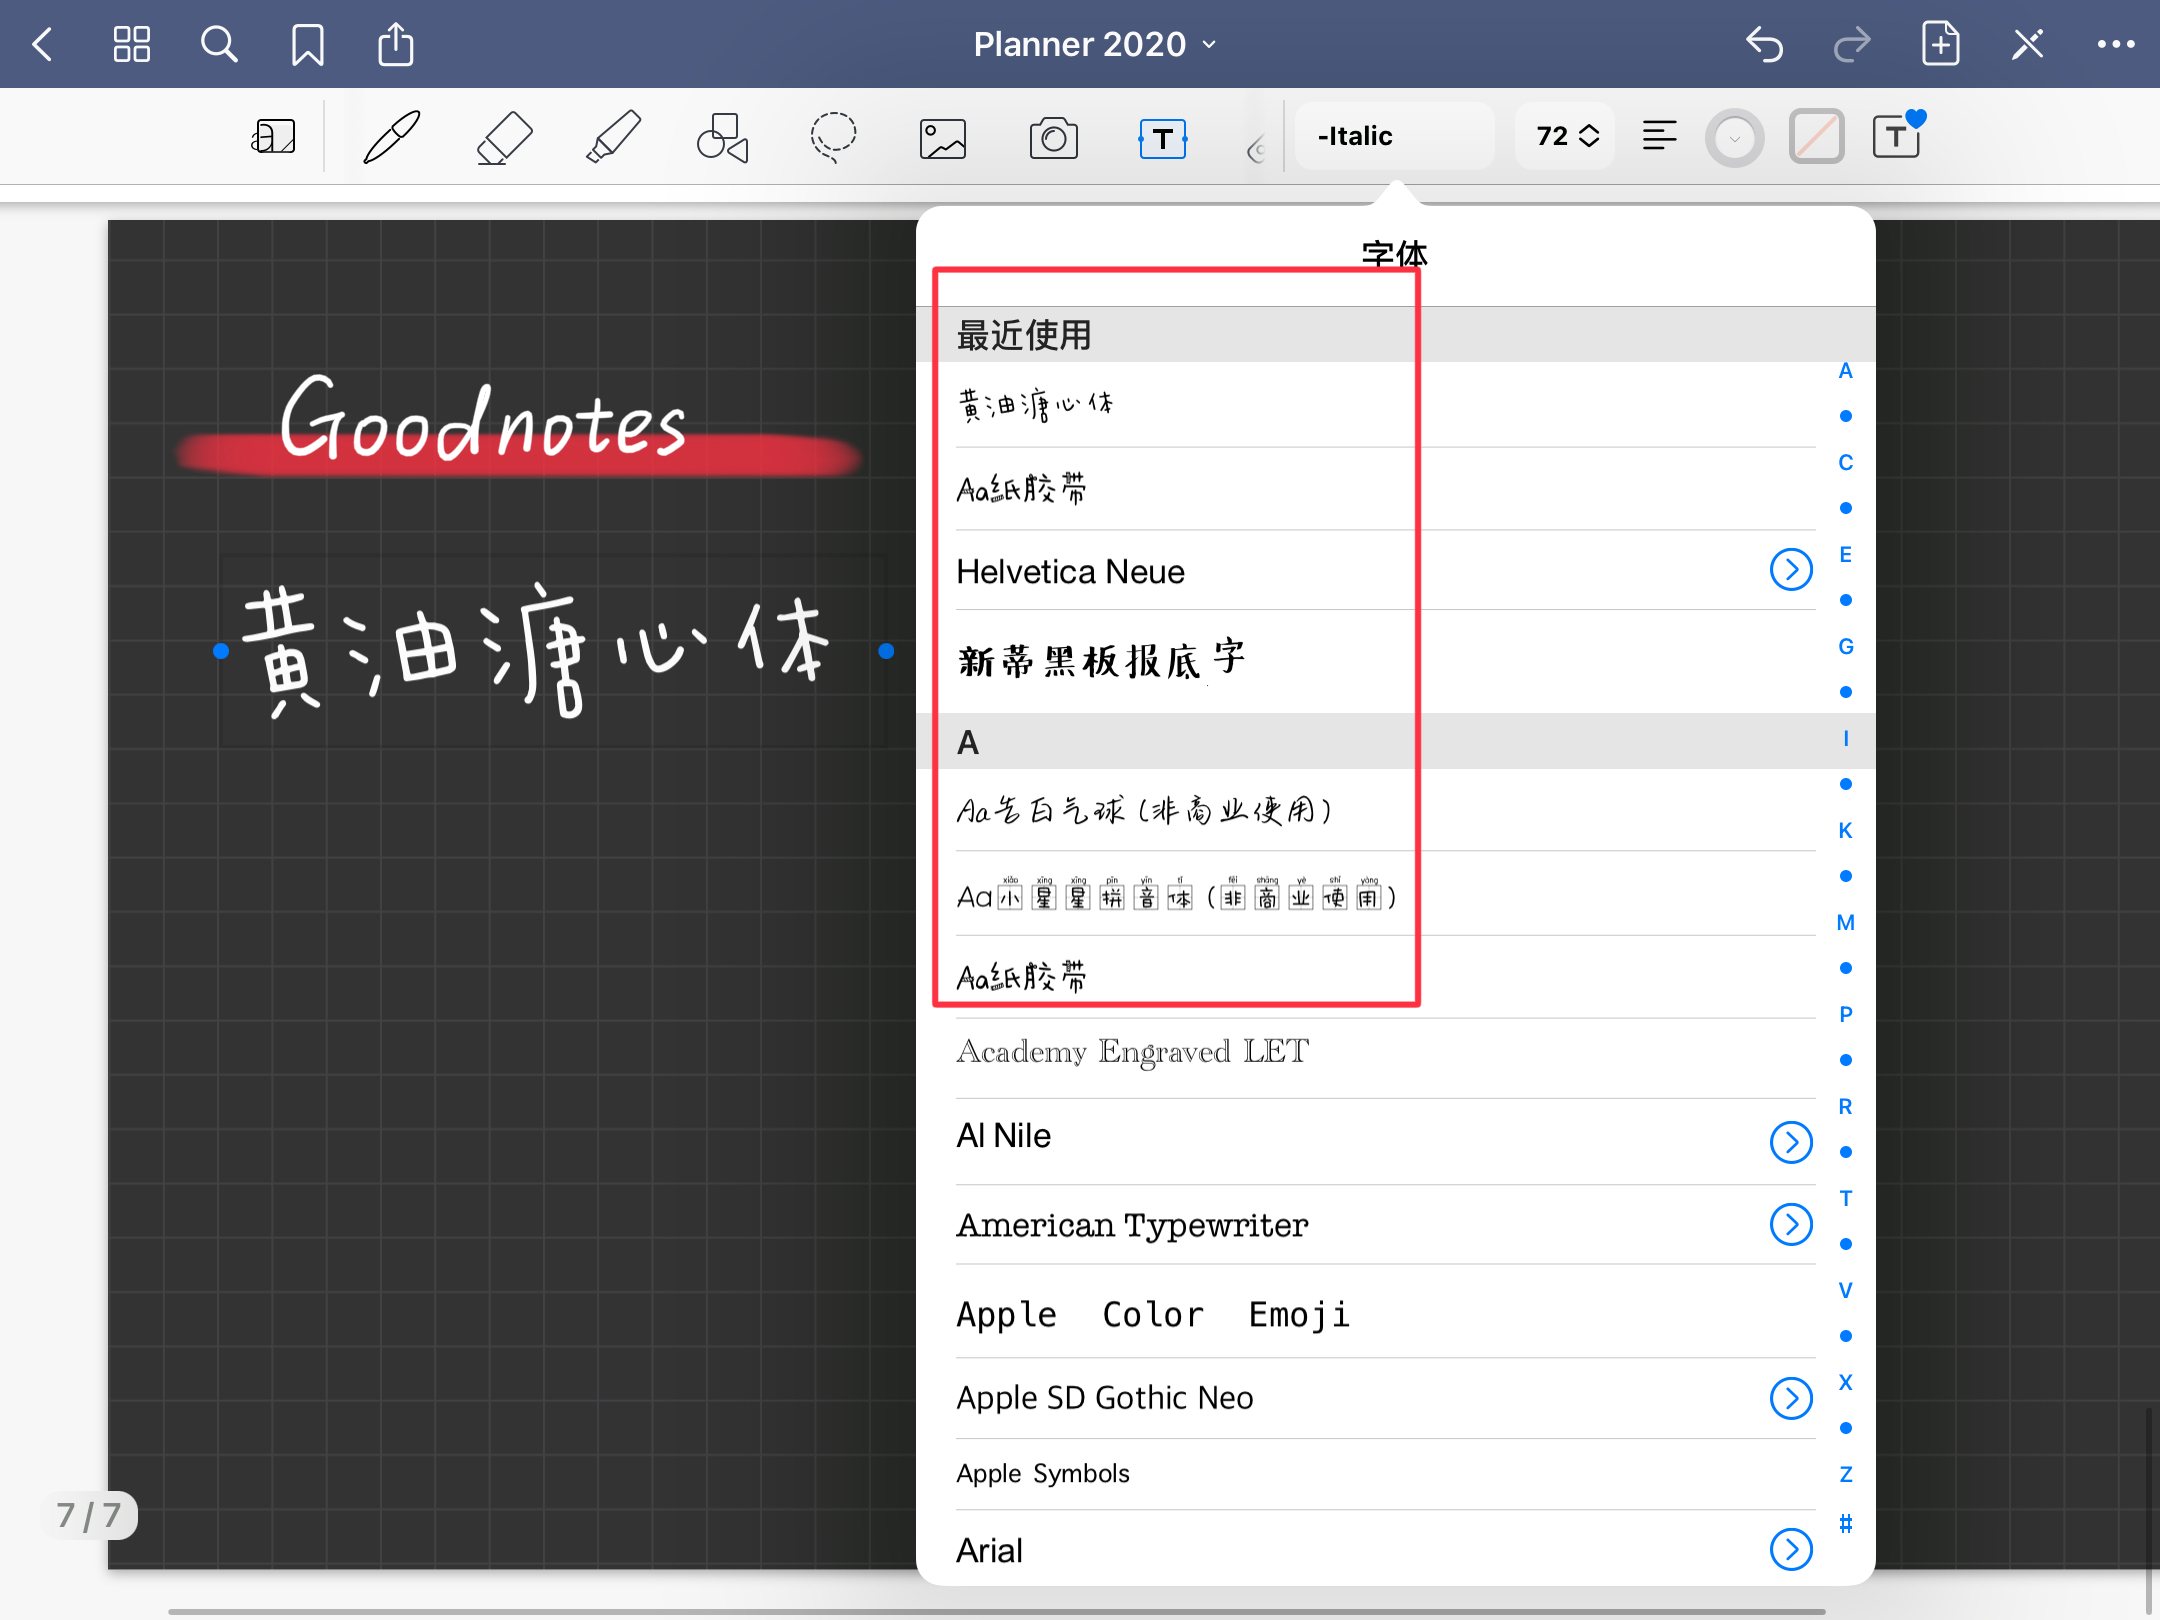Select the Pen tool
Image resolution: width=2160 pixels, height=1620 pixels.
point(391,137)
